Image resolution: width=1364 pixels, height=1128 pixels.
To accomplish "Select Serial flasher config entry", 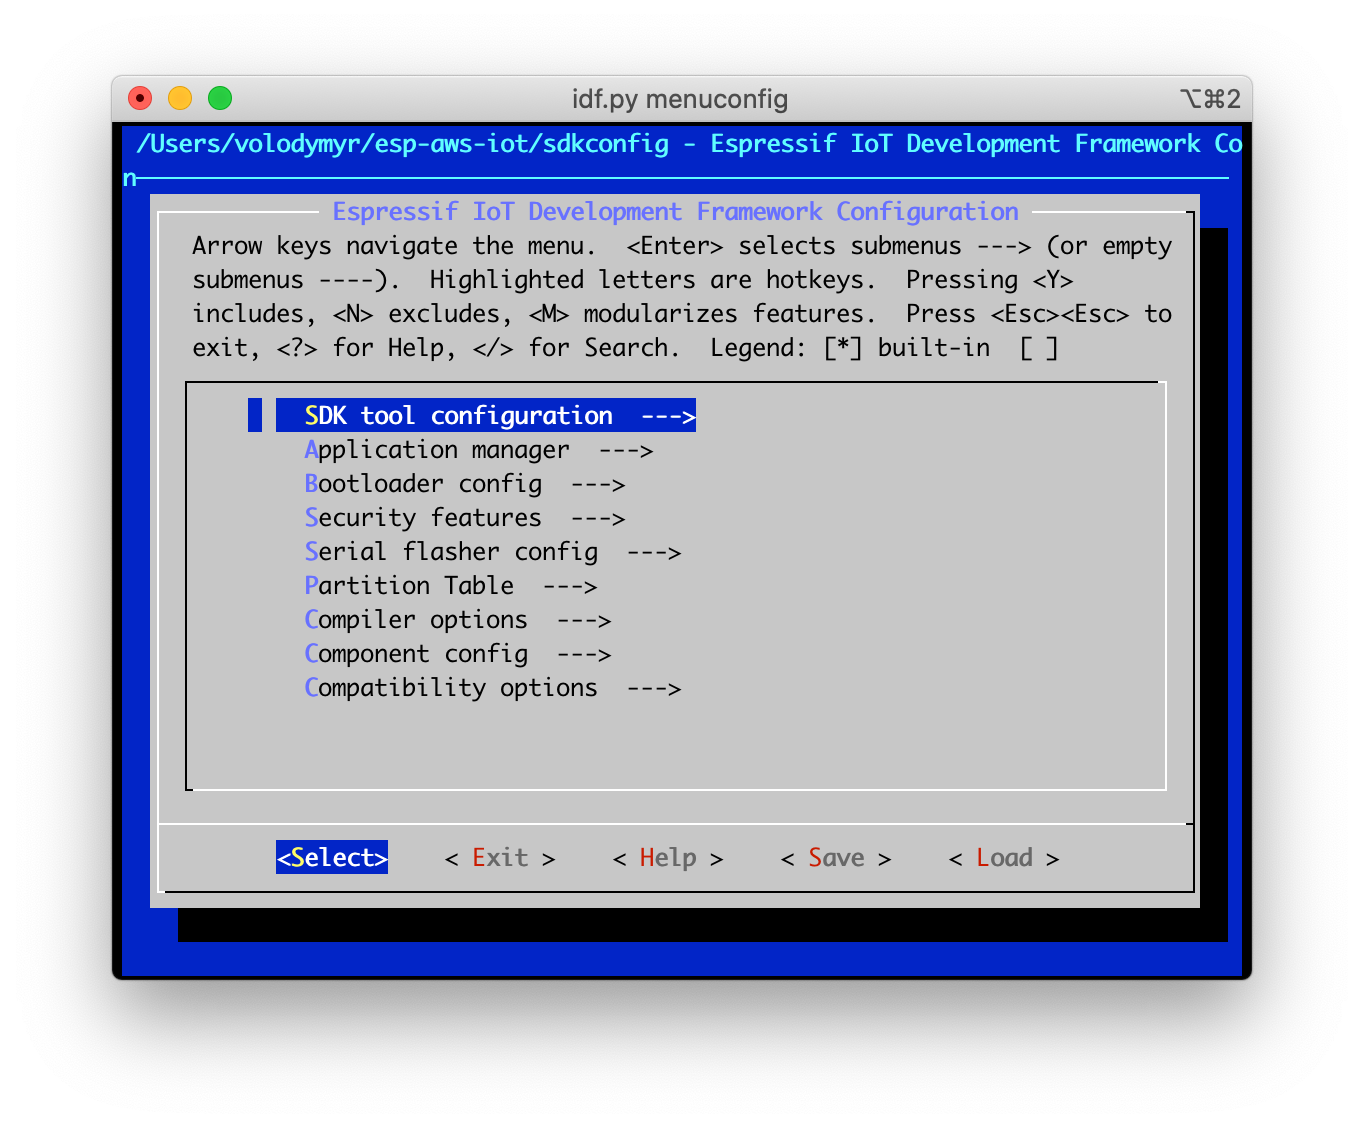I will (x=451, y=552).
